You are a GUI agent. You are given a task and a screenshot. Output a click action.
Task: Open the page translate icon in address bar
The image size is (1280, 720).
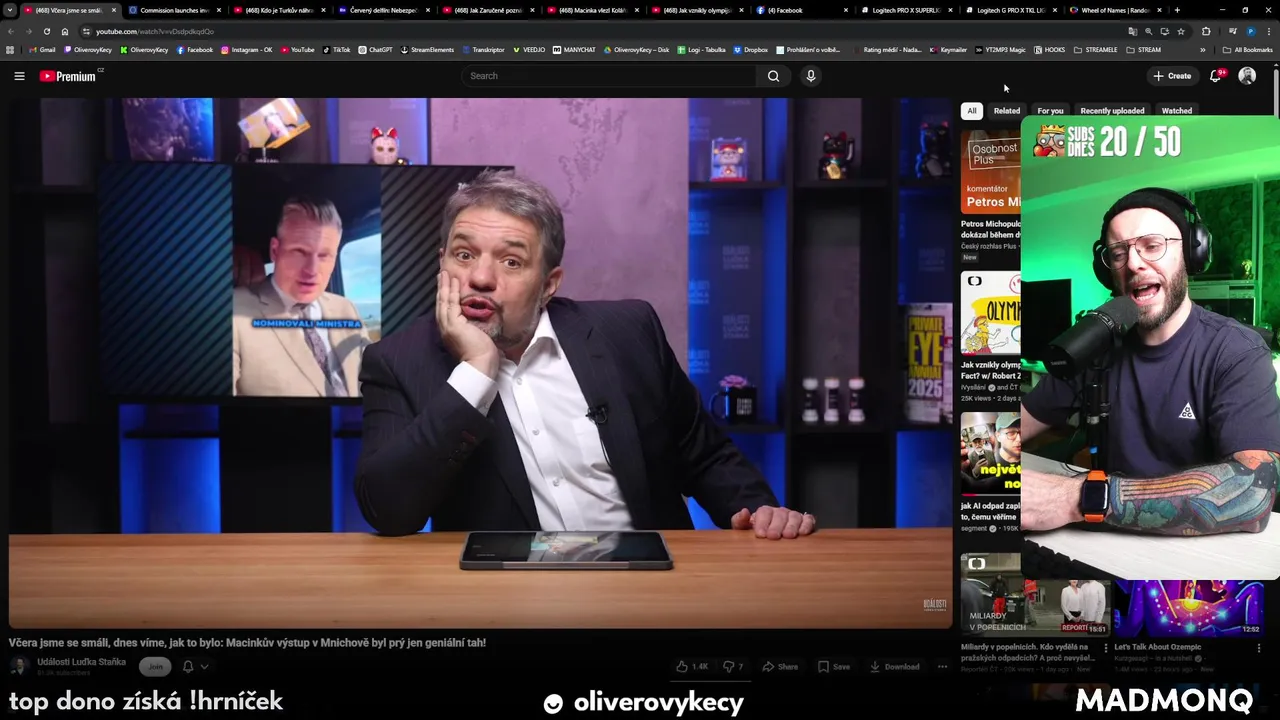[1132, 31]
